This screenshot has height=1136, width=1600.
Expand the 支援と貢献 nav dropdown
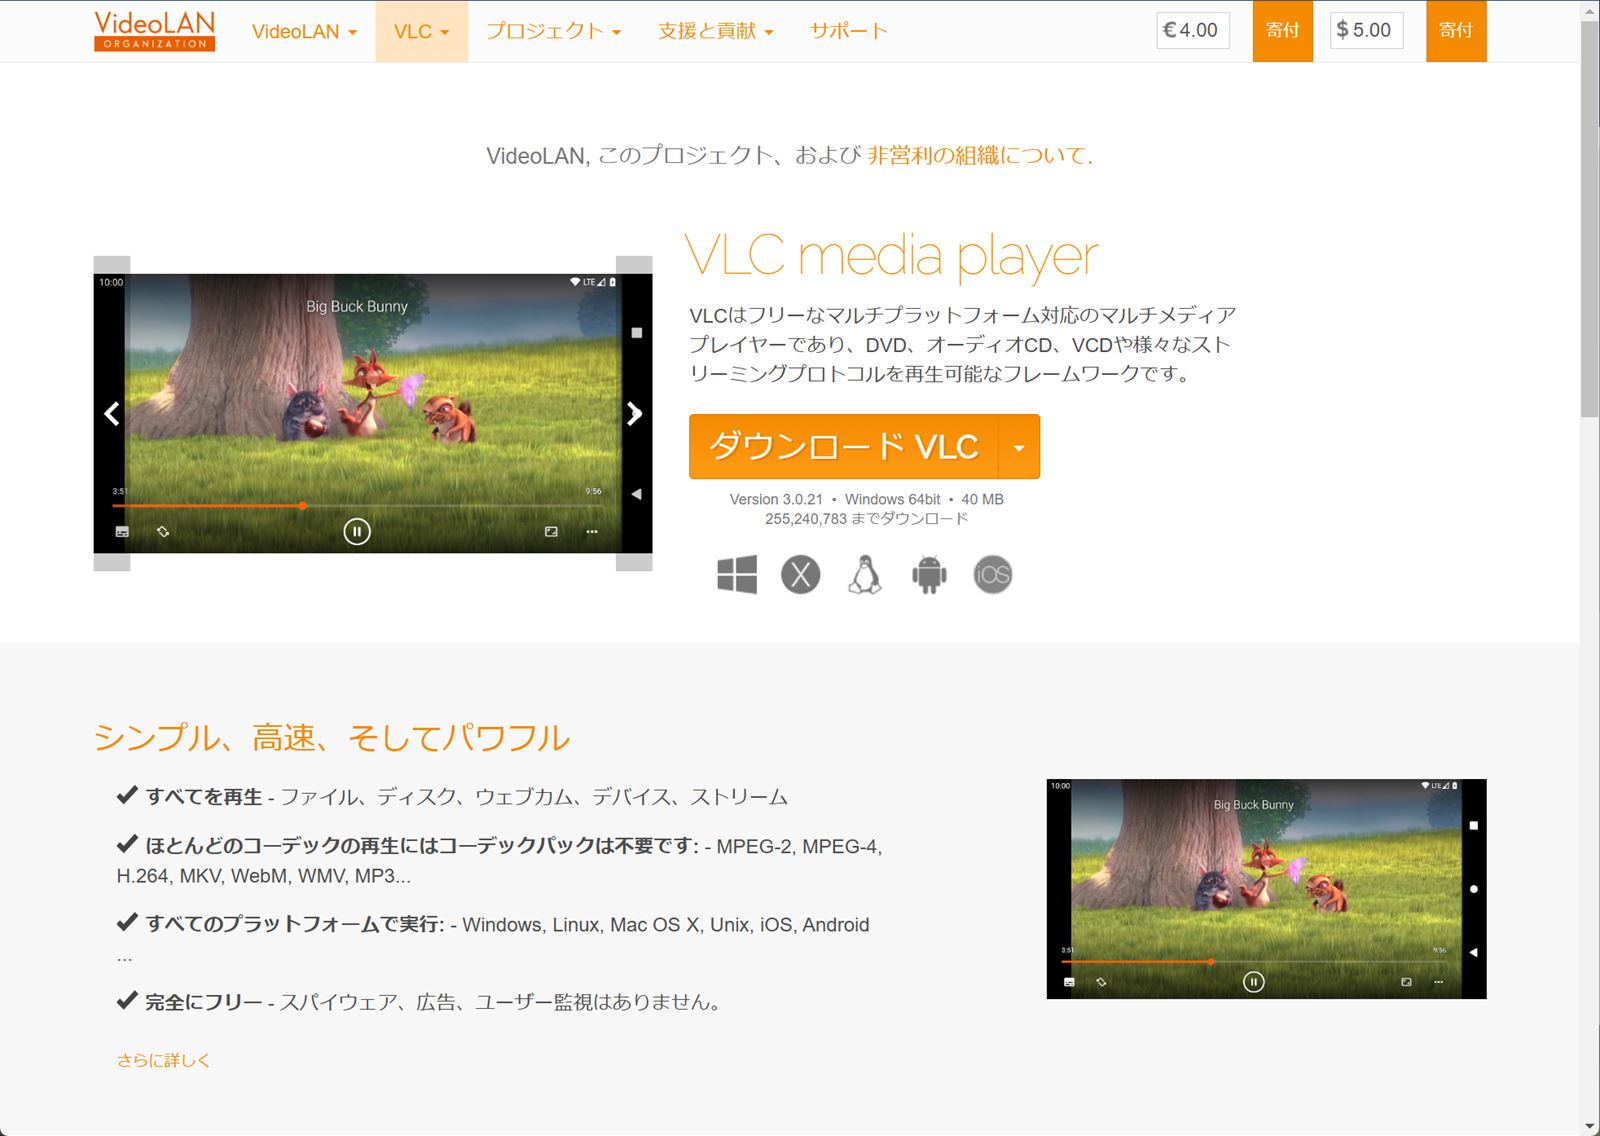[x=715, y=31]
